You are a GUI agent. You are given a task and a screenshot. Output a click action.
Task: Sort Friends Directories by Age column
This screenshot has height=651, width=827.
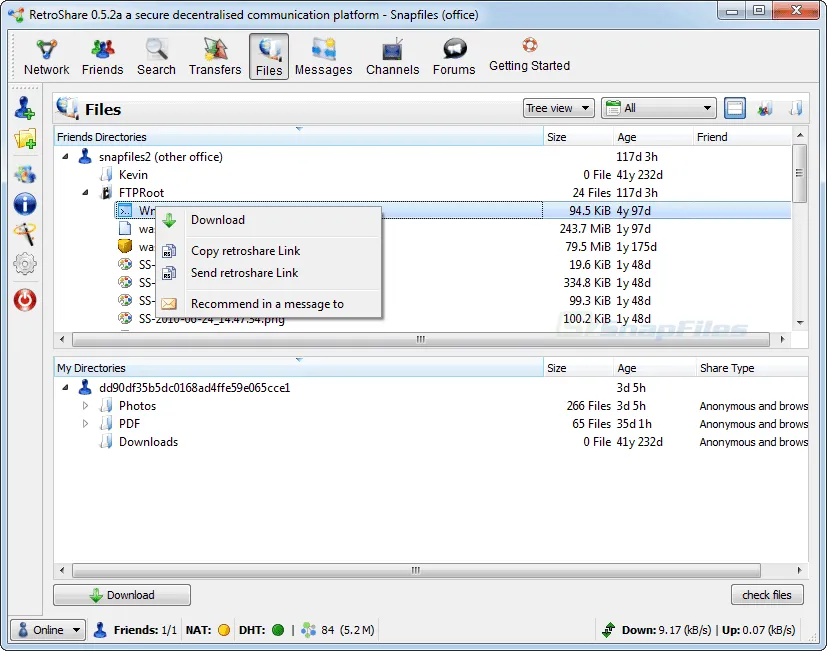(x=653, y=137)
